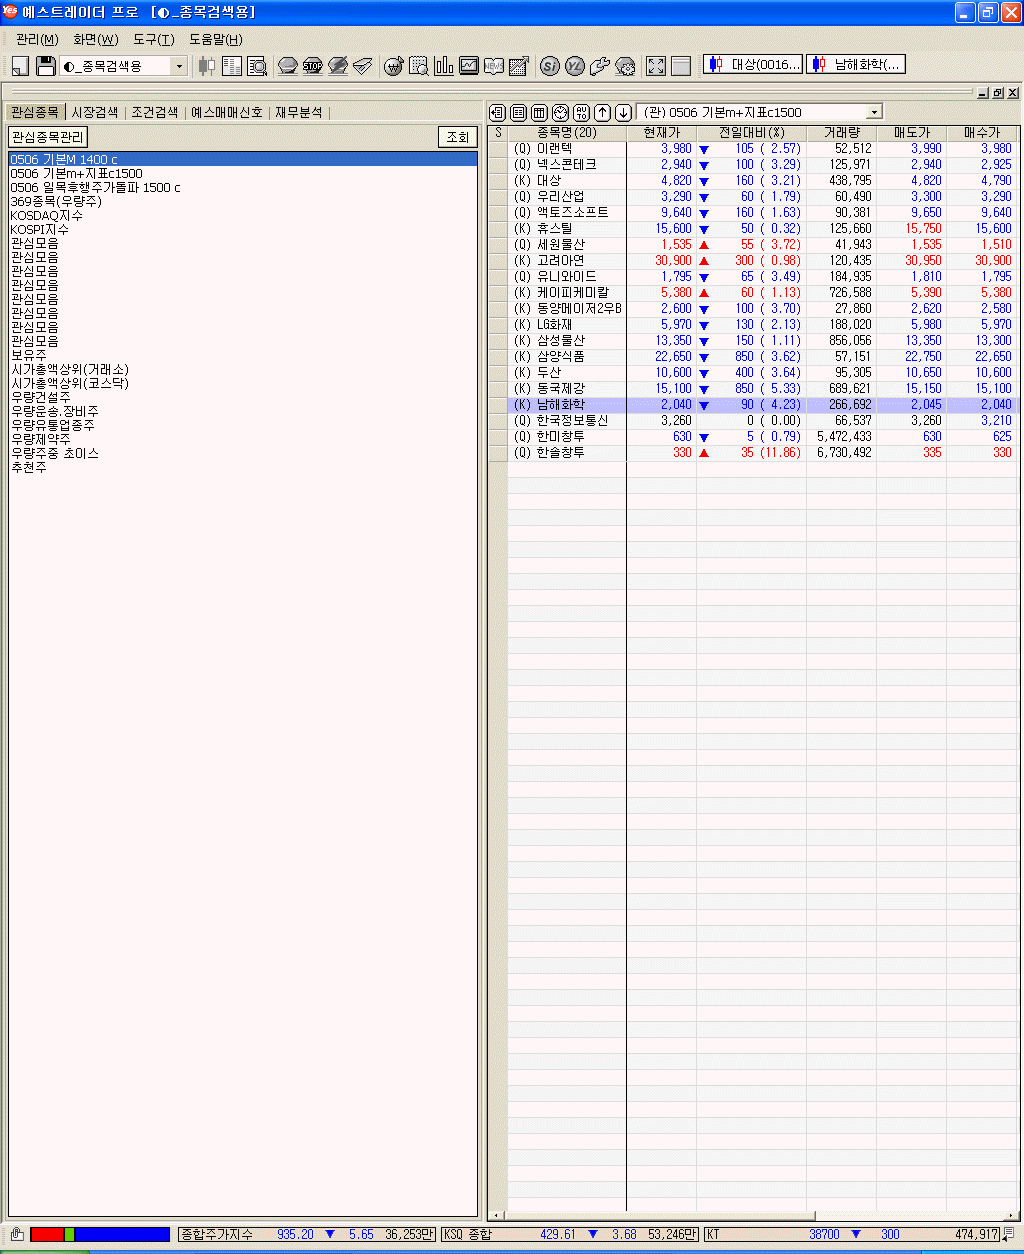Click the red-green-blue market ratio bar

(100, 1234)
